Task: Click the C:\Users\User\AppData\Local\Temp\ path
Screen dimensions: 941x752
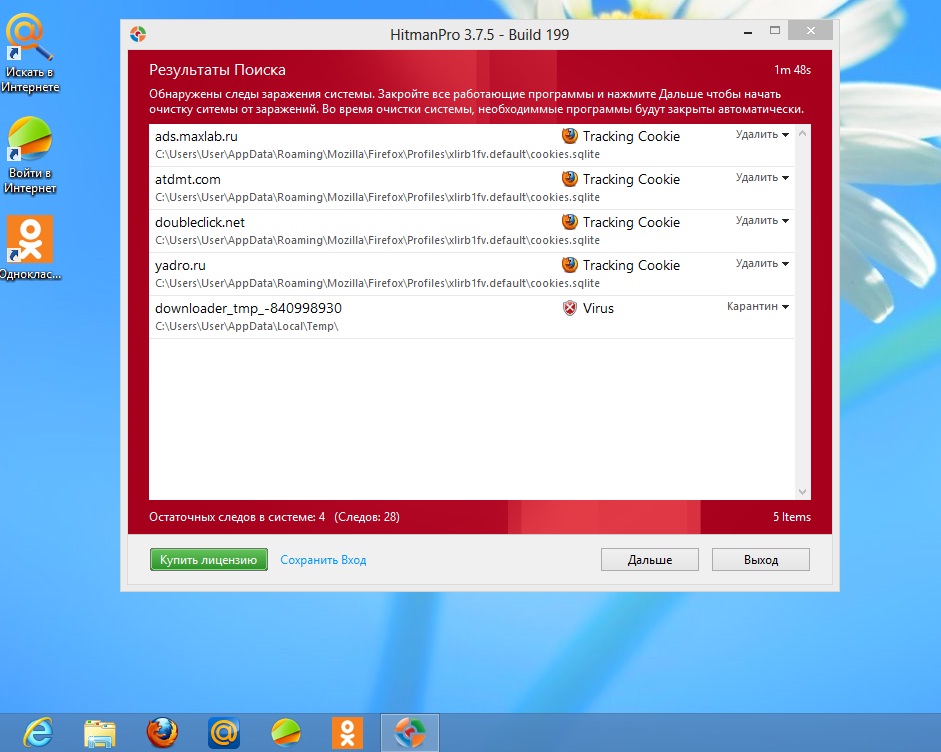Action: [247, 326]
